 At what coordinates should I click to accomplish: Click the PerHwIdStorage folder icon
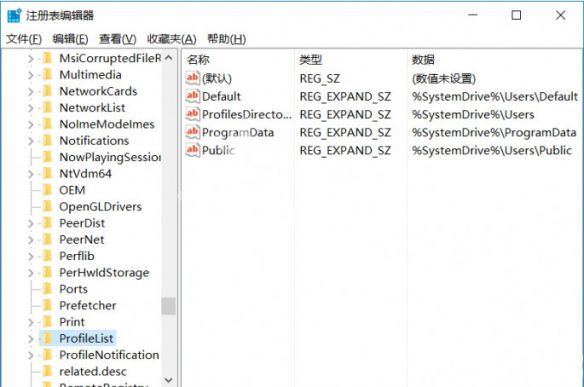coord(47,272)
